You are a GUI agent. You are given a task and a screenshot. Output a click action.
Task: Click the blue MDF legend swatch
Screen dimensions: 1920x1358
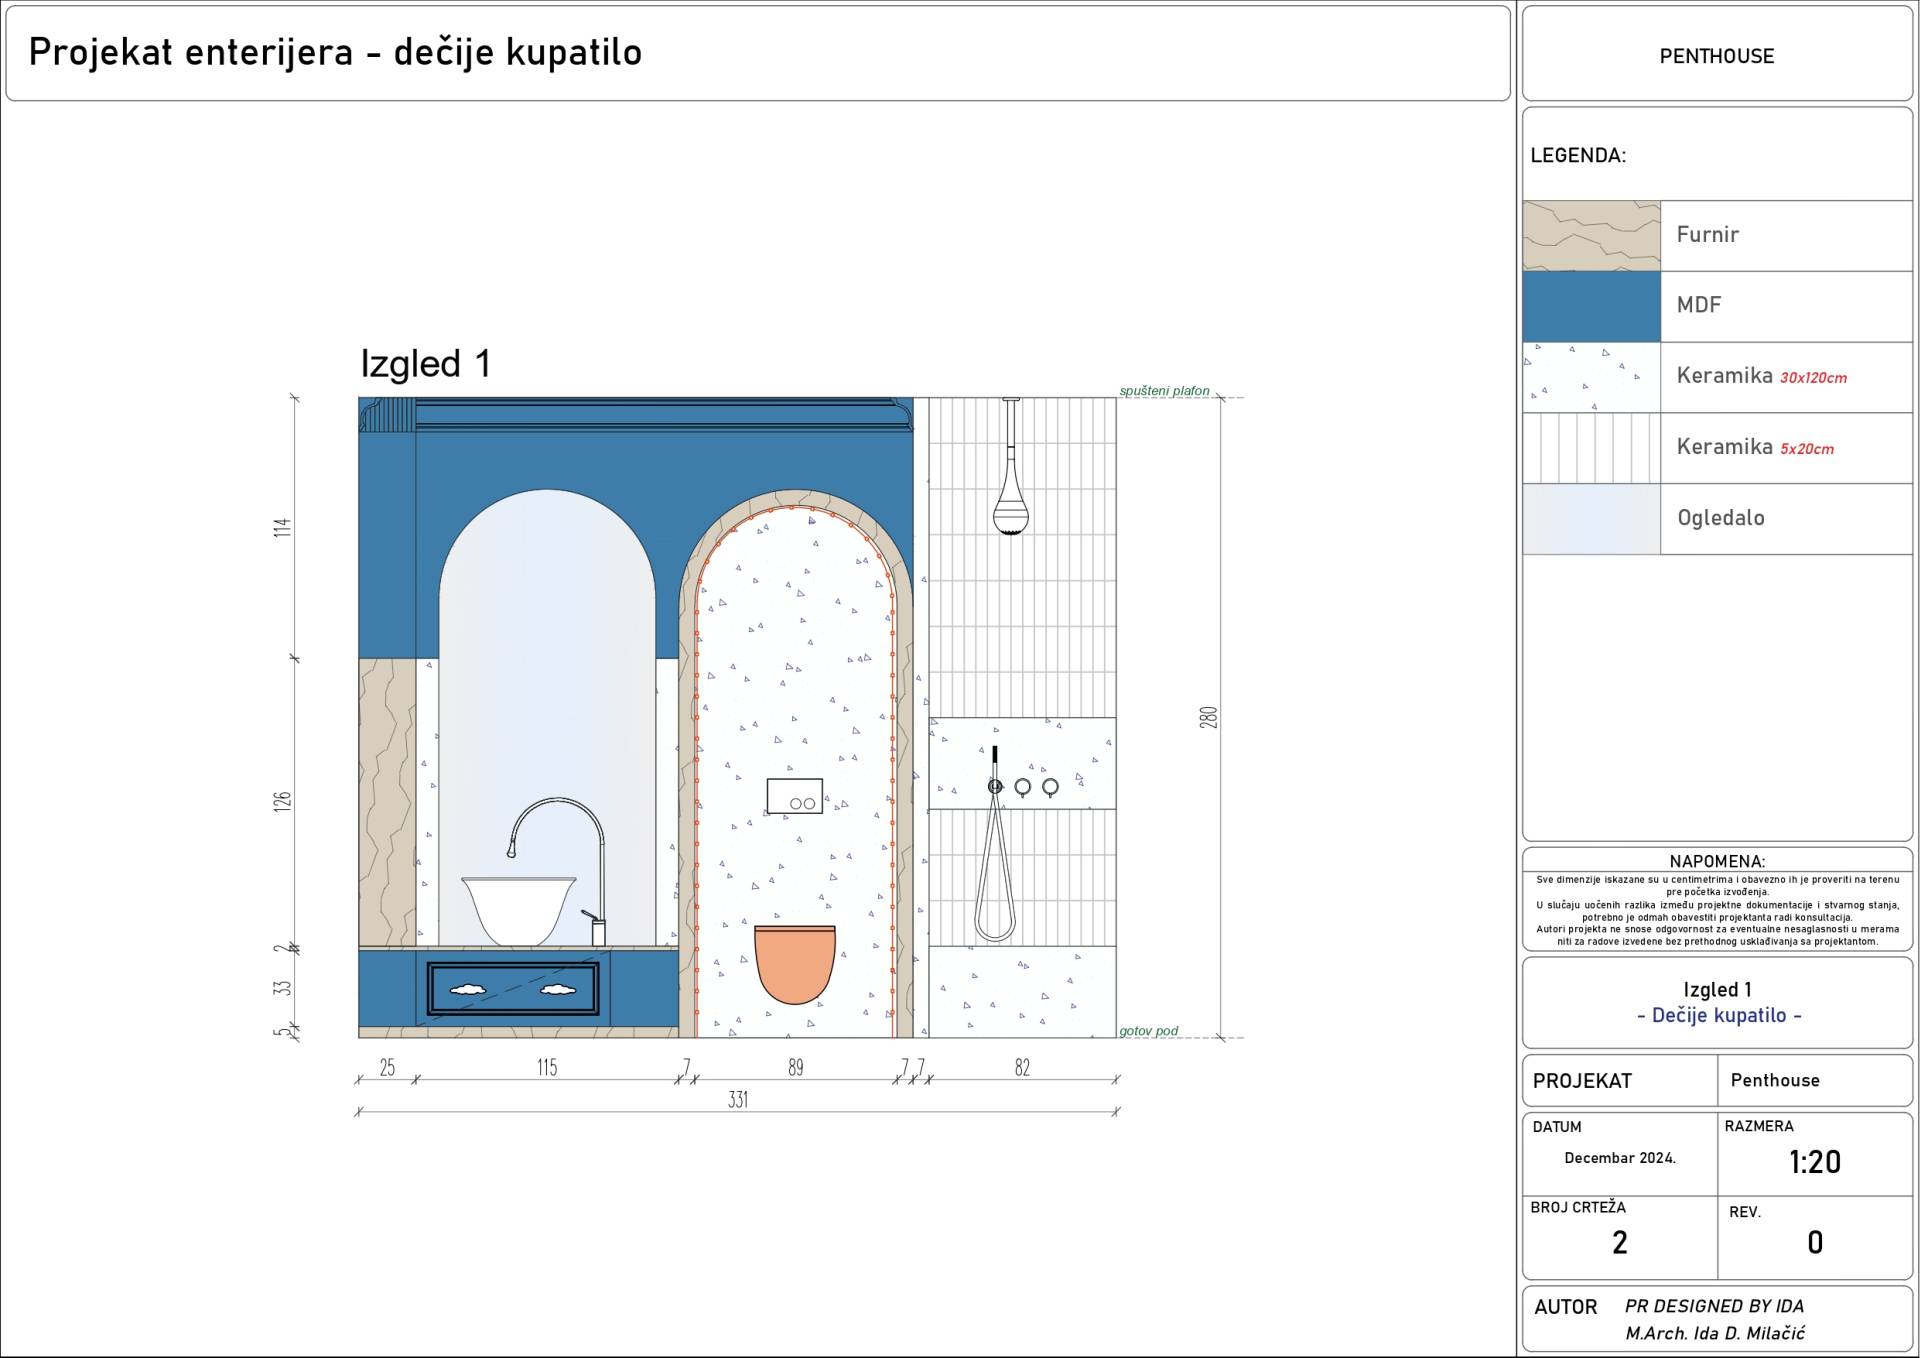point(1591,306)
